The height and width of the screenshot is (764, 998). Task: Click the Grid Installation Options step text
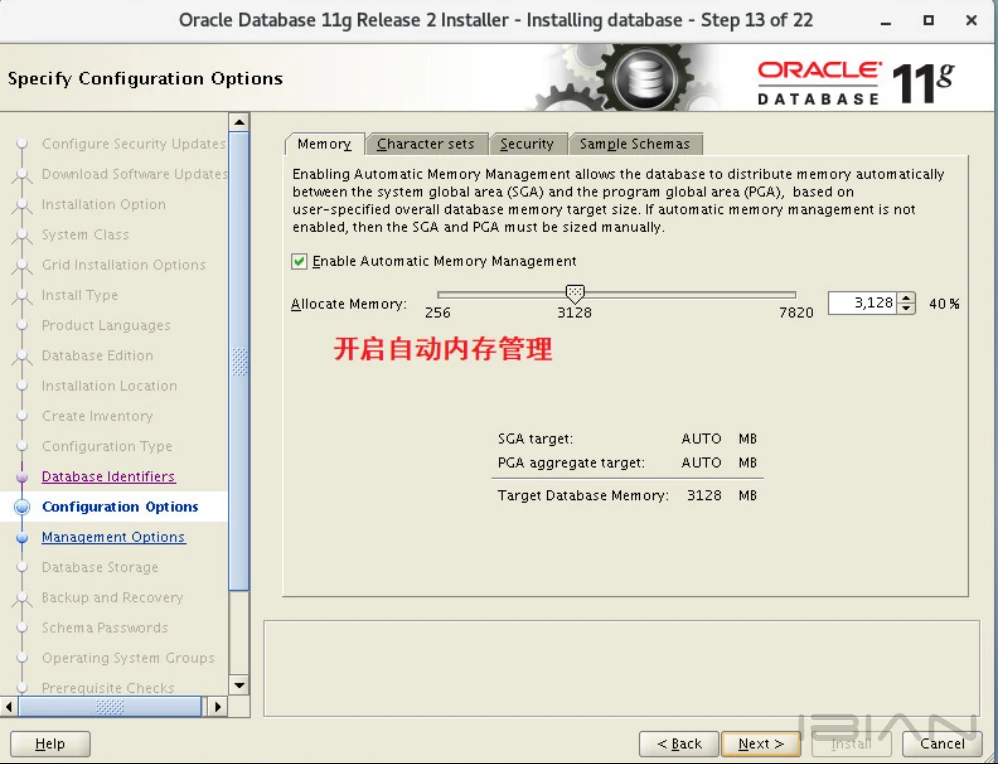click(x=123, y=265)
